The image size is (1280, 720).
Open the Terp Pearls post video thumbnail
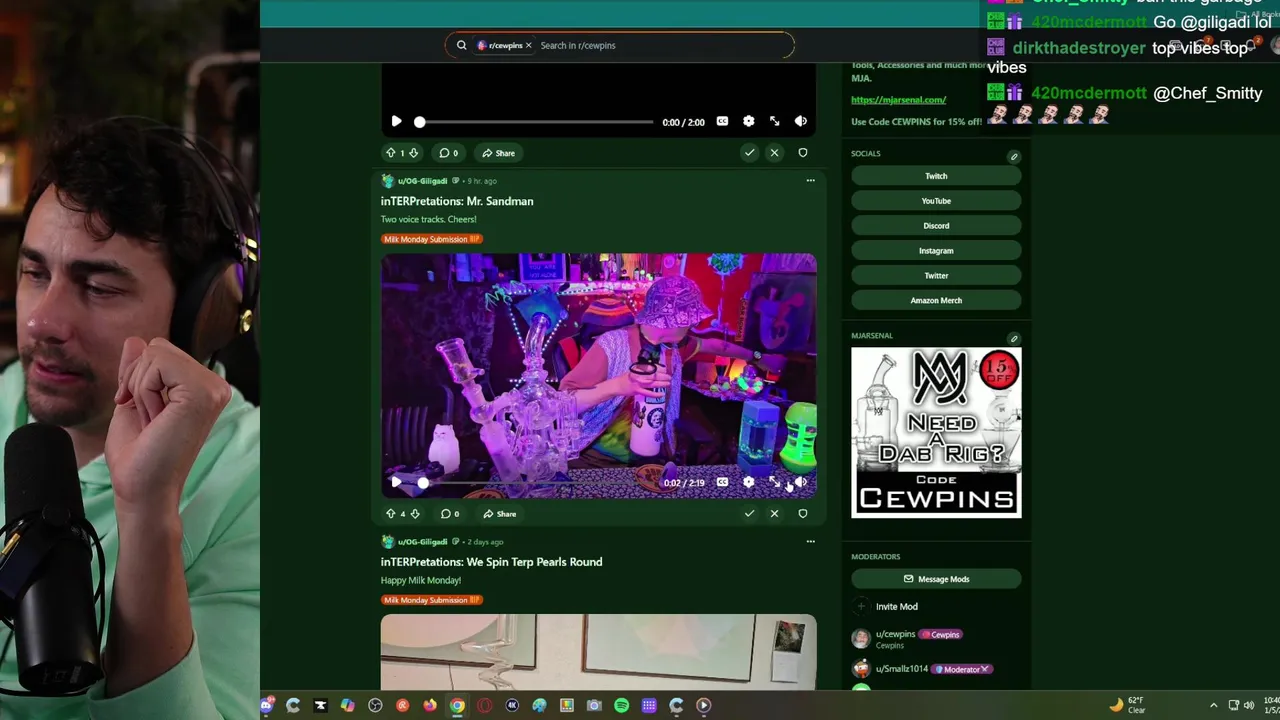coord(598,652)
